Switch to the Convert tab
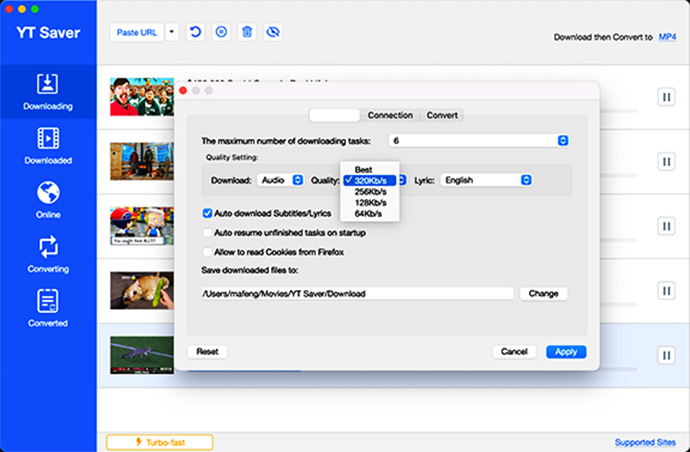690x452 pixels. click(442, 115)
